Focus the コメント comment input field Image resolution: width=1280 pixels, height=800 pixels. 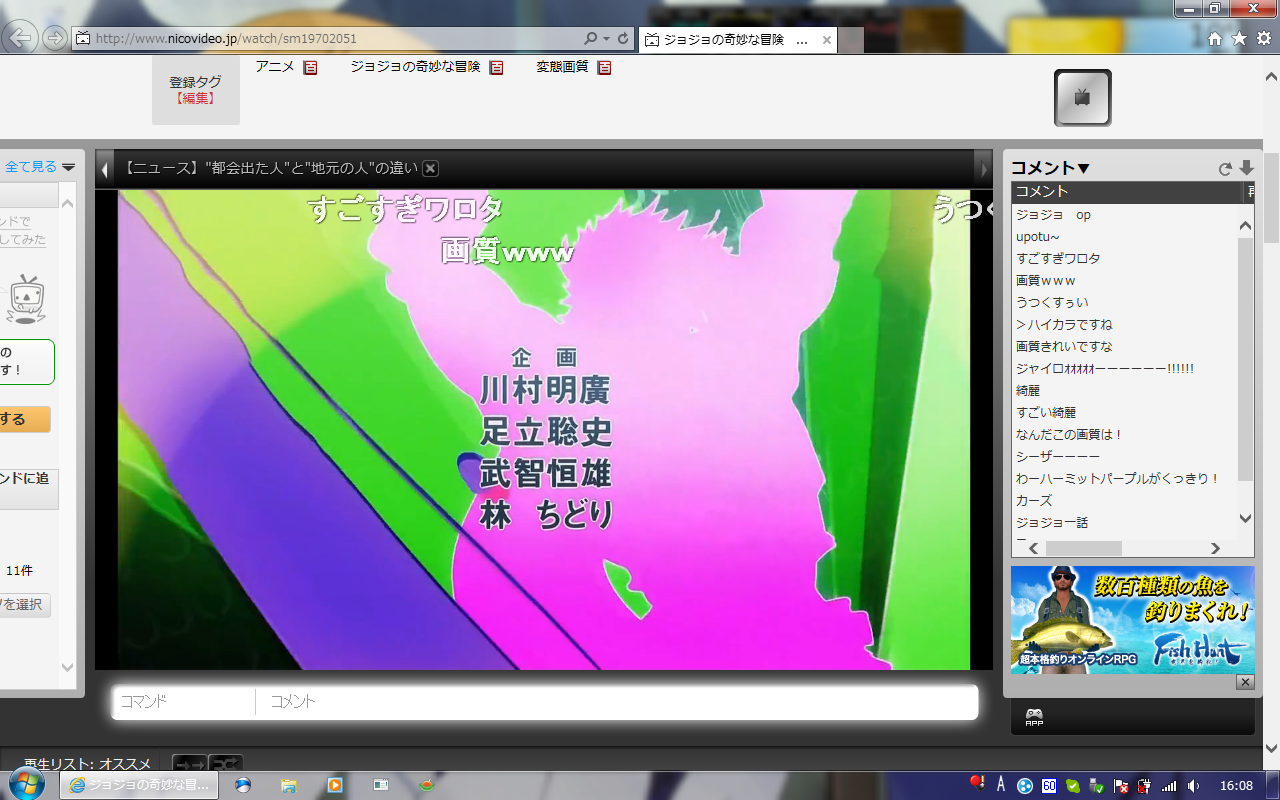point(616,702)
